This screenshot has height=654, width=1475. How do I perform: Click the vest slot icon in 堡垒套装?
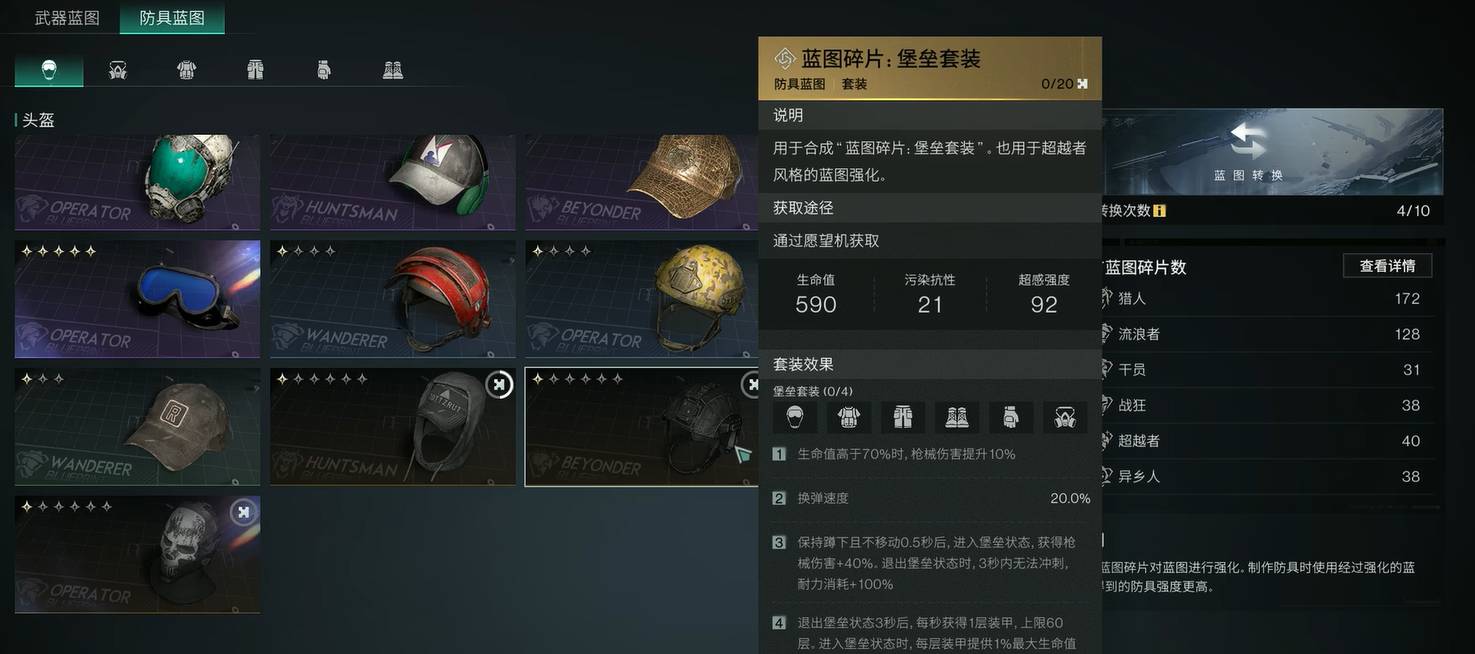(849, 417)
